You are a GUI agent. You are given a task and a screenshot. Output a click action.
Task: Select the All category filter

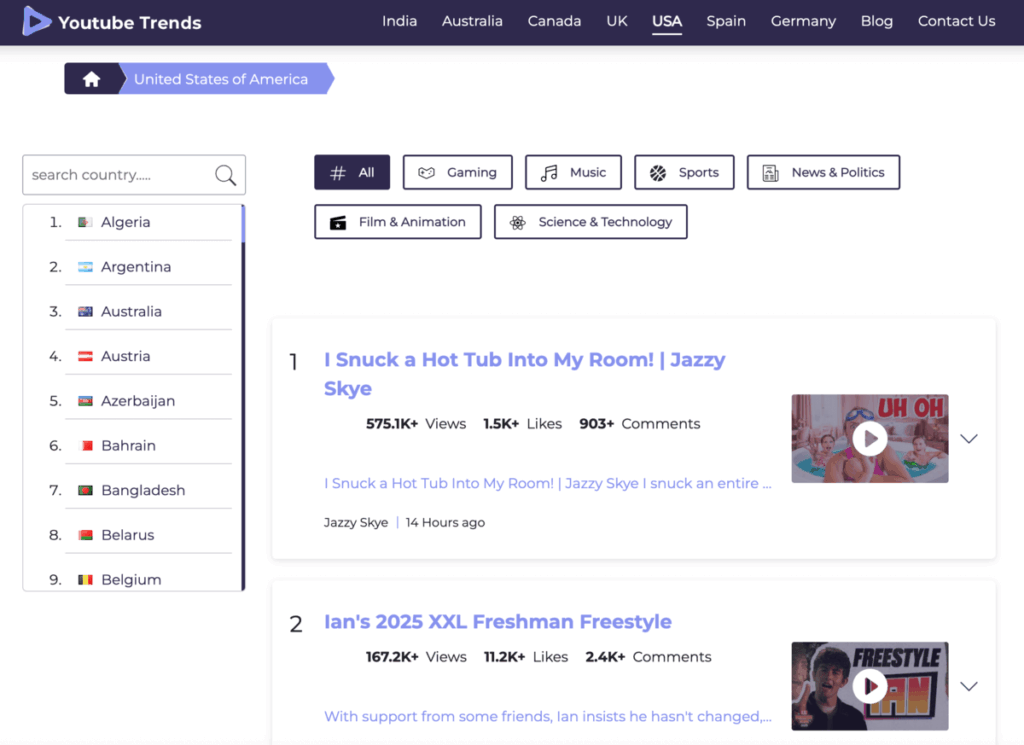352,172
